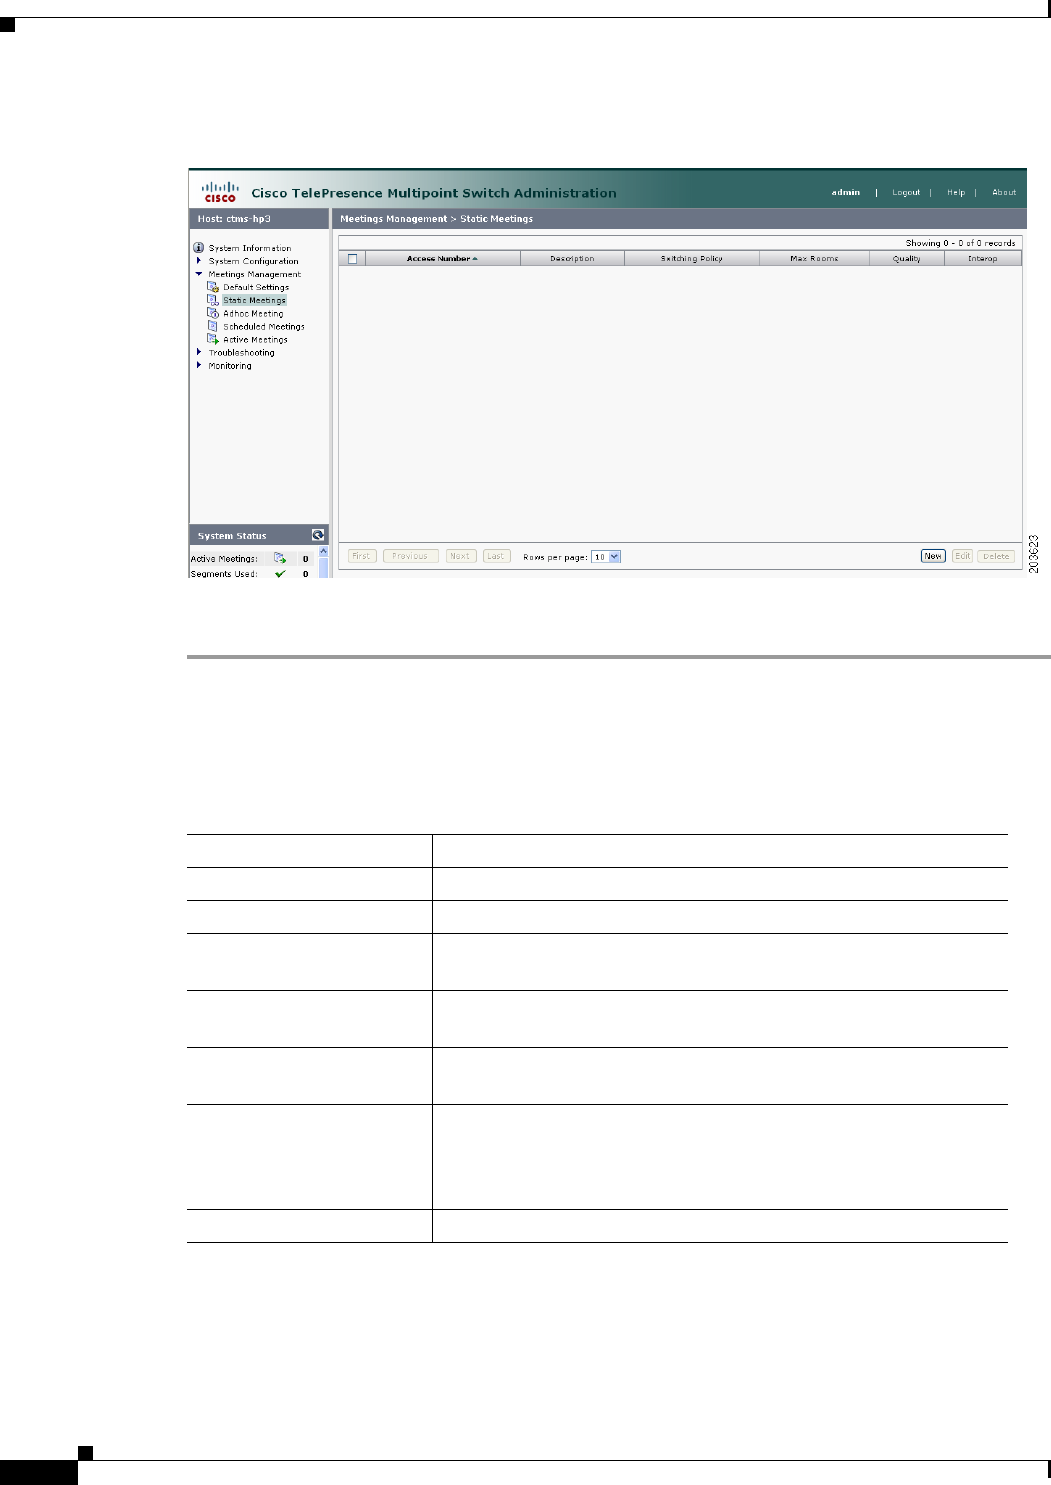Click the Description column header
The width and height of the screenshot is (1051, 1485).
(x=572, y=259)
